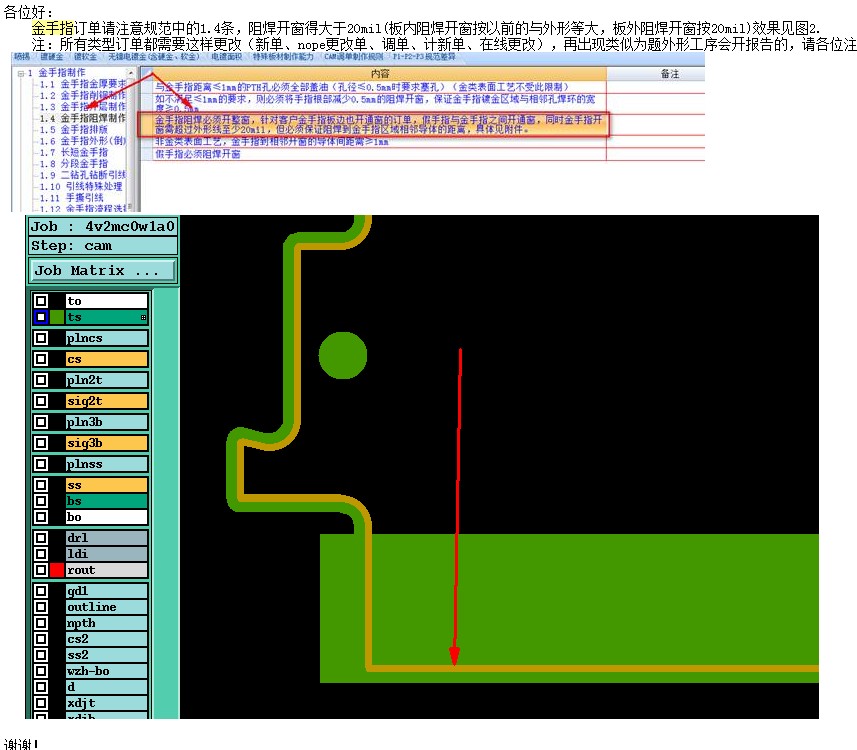The height and width of the screenshot is (750, 857).
Task: Click the Step: cam label
Action: pyautogui.click(x=103, y=246)
